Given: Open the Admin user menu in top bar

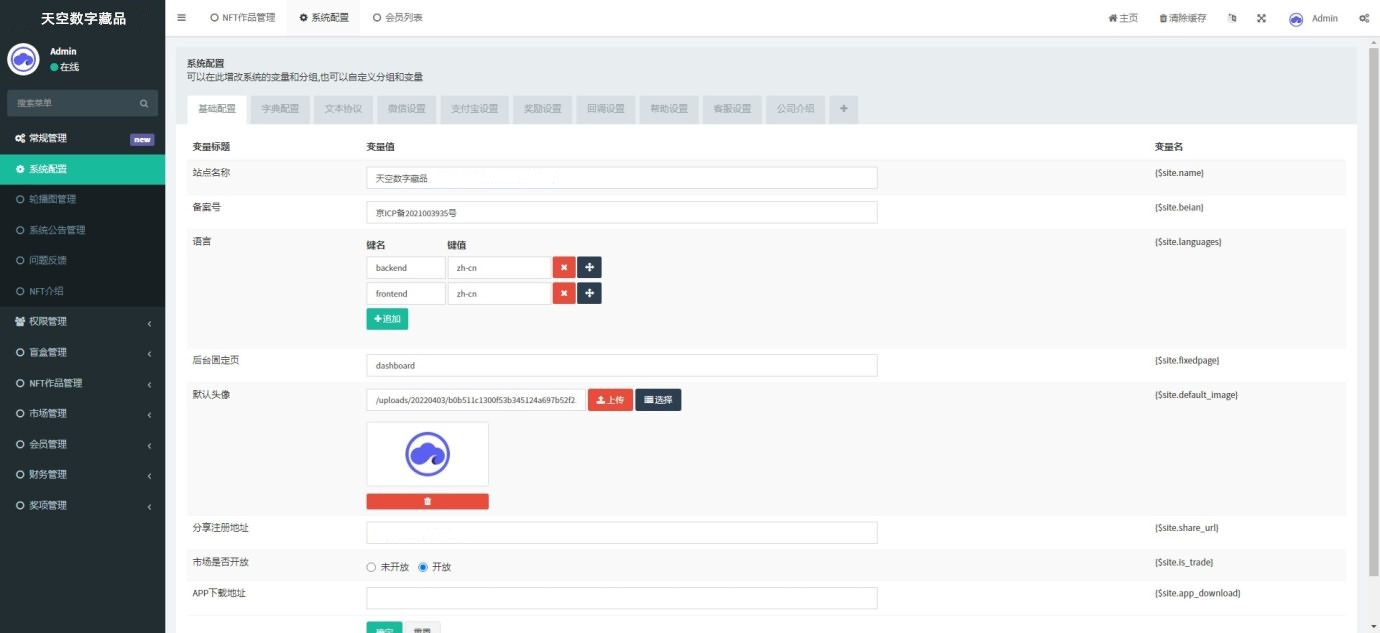Looking at the screenshot, I should [x=1313, y=18].
